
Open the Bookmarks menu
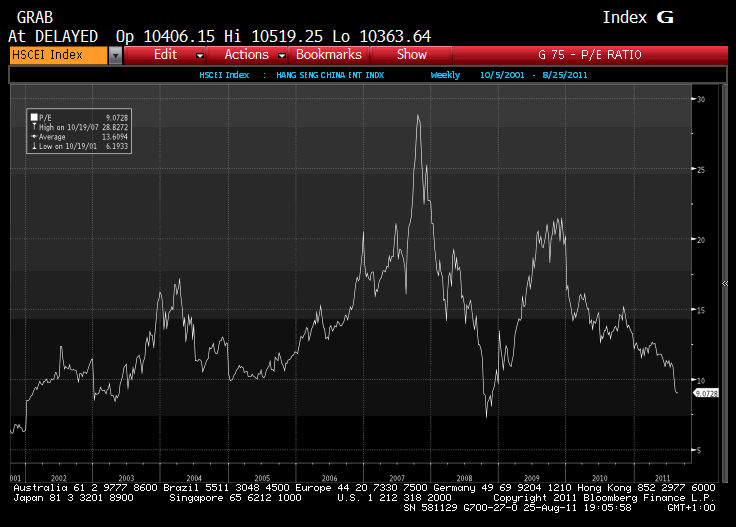(x=329, y=55)
